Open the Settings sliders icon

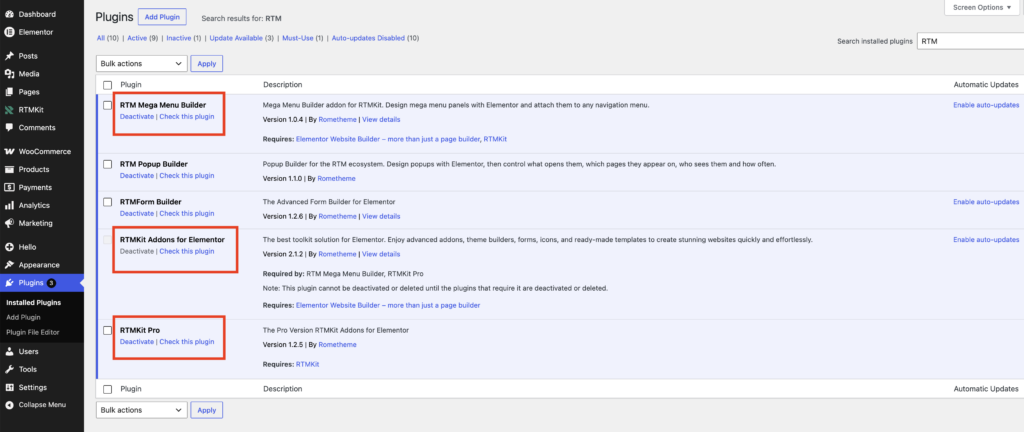pyautogui.click(x=9, y=387)
